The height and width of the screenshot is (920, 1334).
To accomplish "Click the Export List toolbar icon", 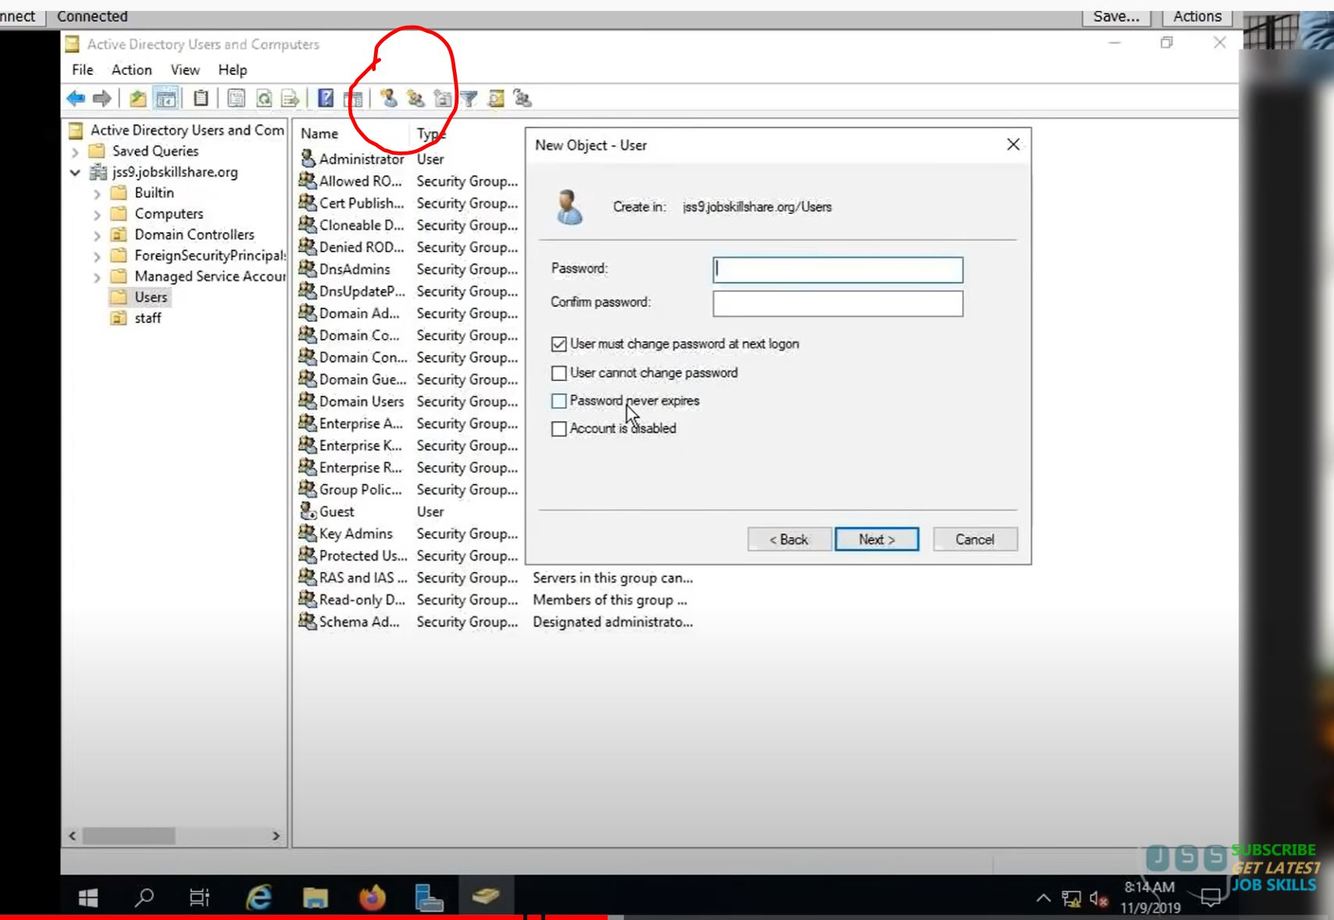I will point(290,98).
